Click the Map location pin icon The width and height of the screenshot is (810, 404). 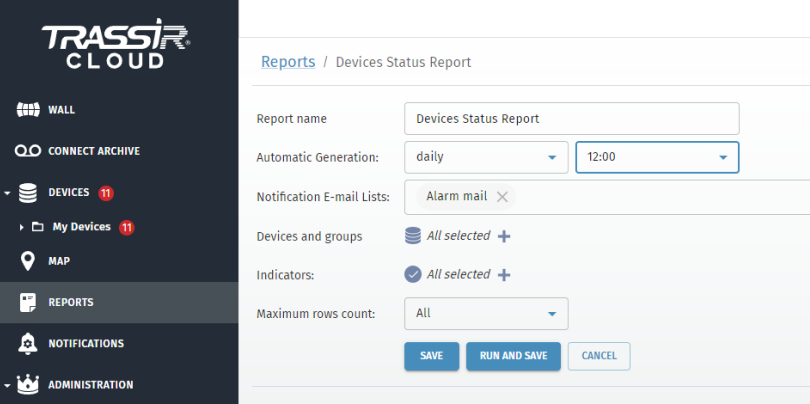28,261
